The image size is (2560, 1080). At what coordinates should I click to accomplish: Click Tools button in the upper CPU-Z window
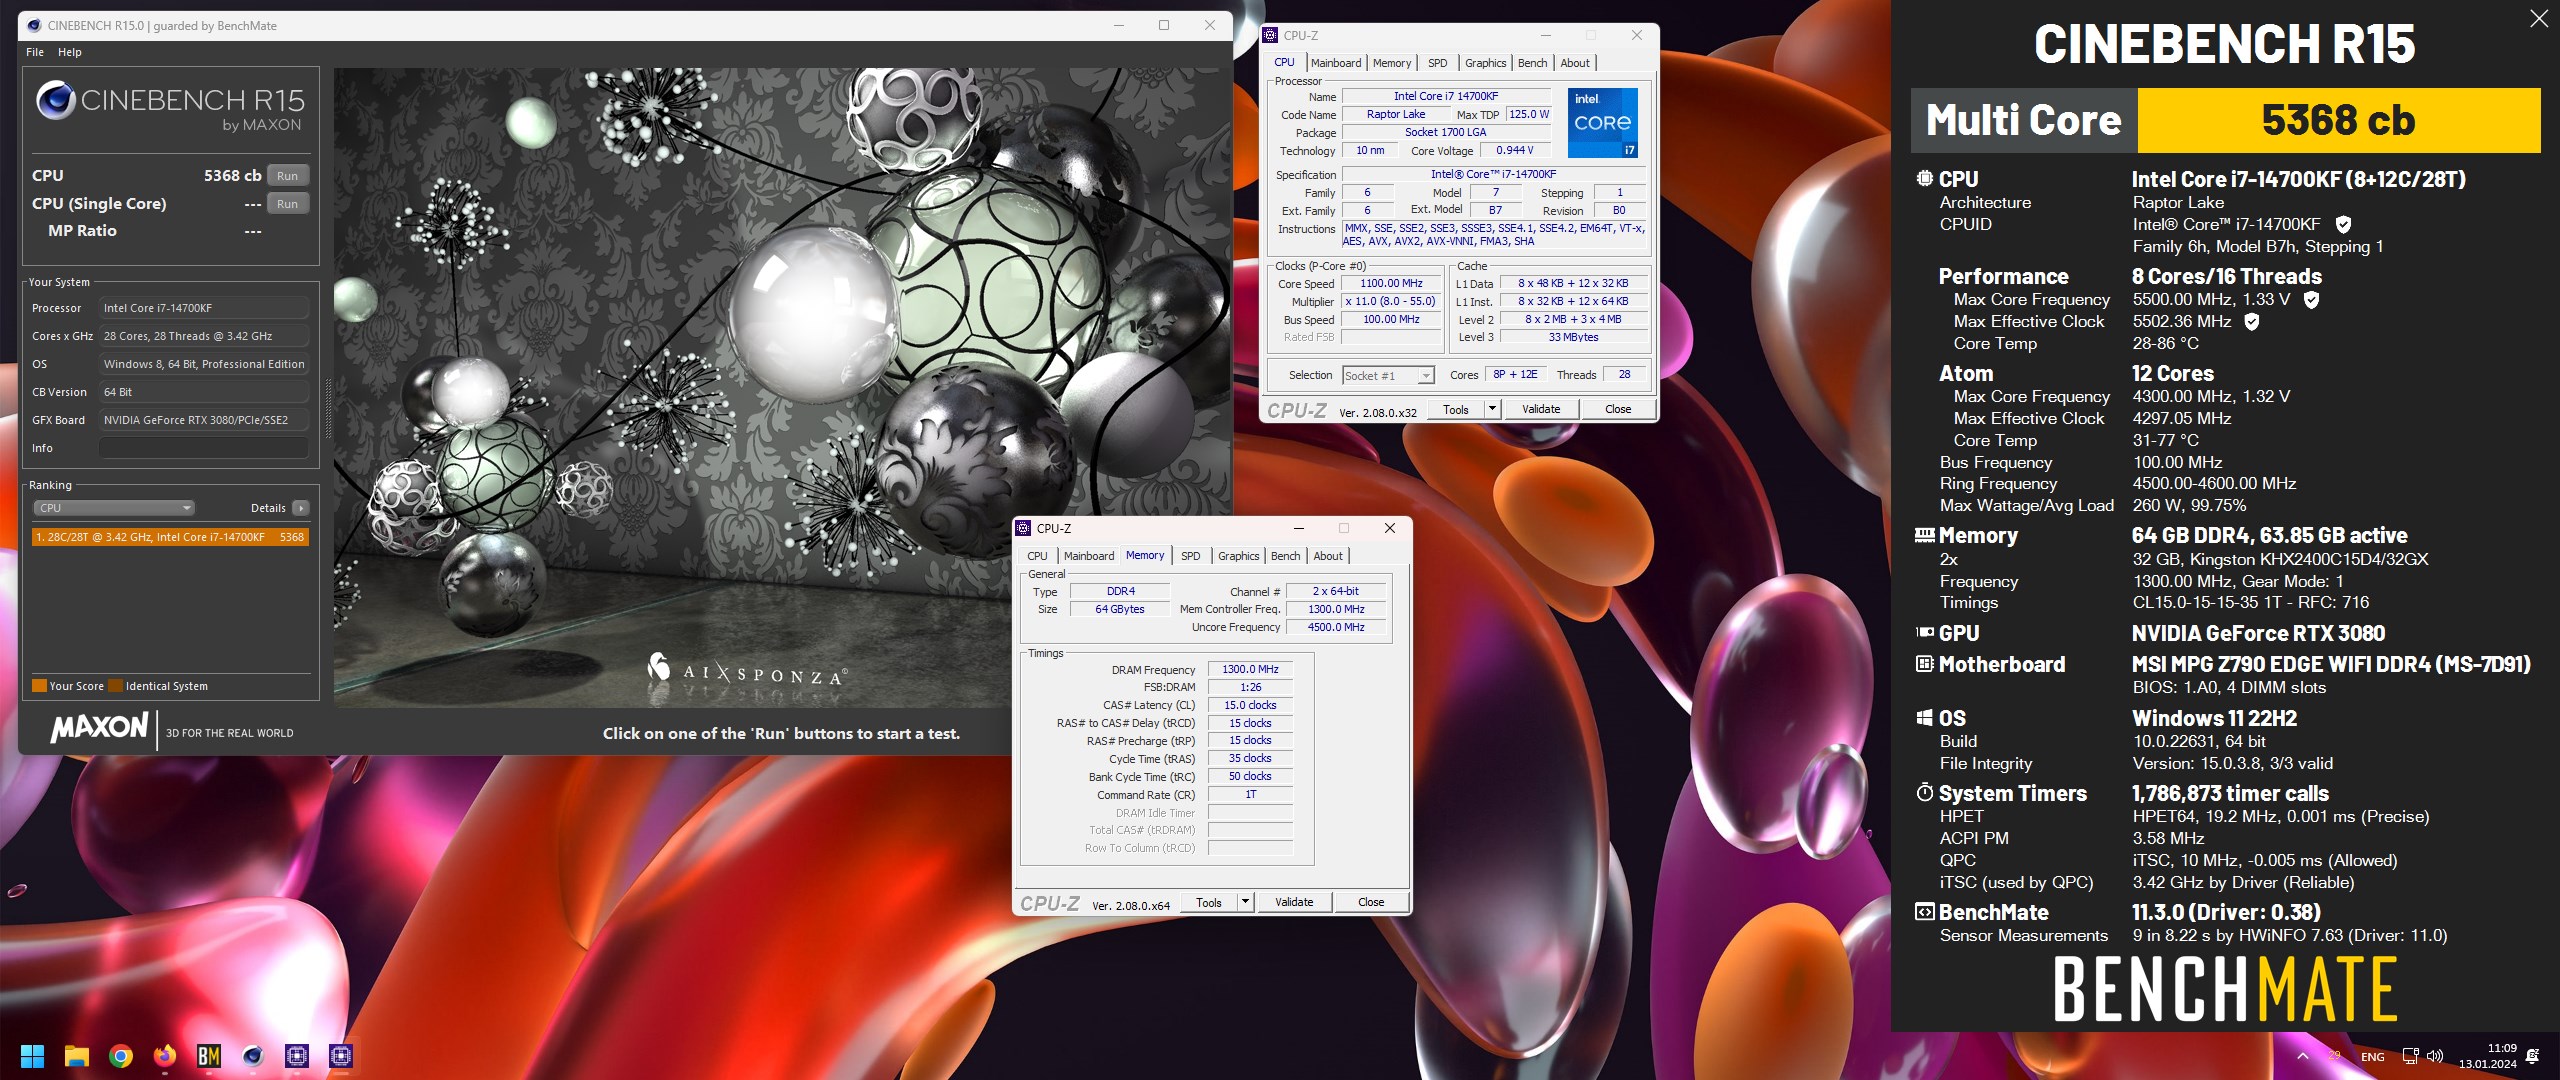click(x=1456, y=409)
